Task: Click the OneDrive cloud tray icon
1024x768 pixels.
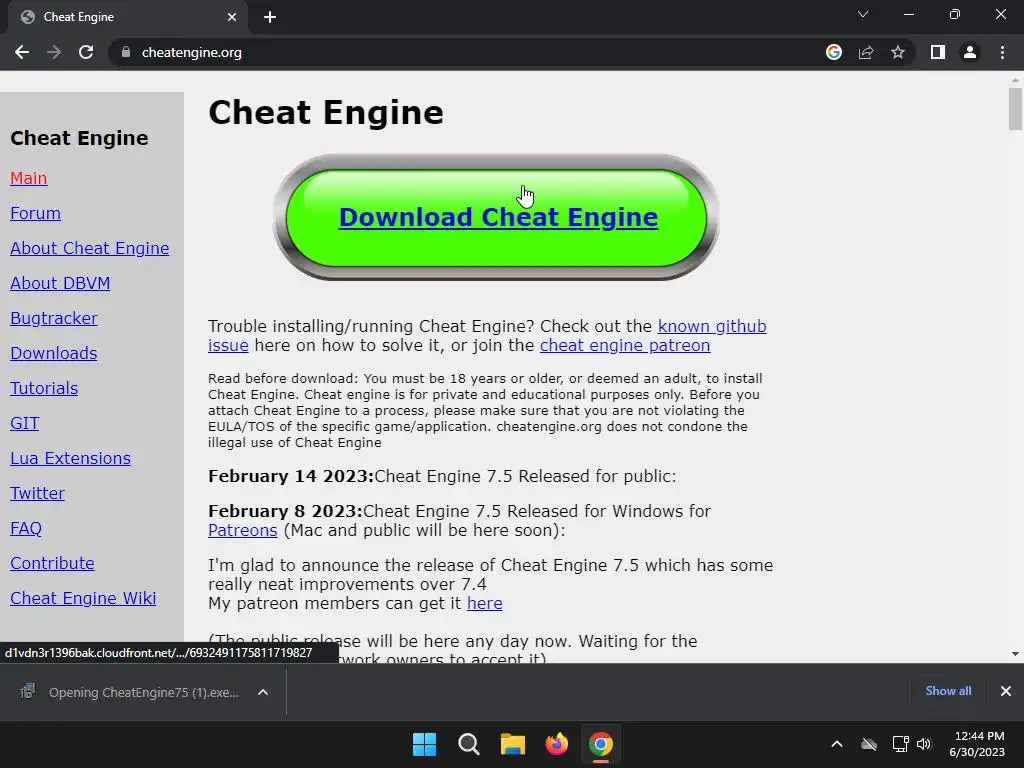Action: point(869,744)
